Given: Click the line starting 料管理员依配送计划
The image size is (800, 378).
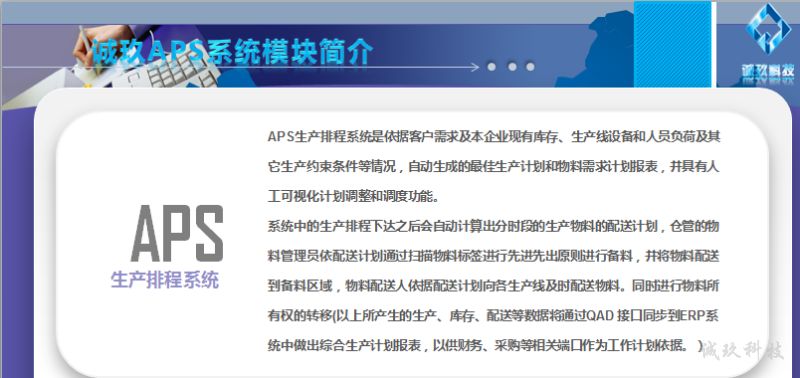Looking at the screenshot, I should coord(493,256).
